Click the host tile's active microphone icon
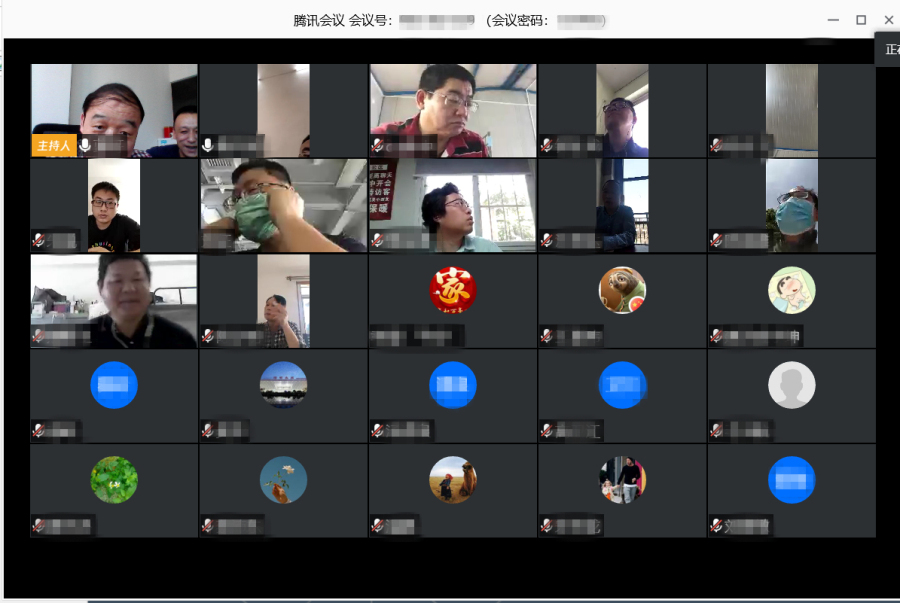The image size is (900, 603). pyautogui.click(x=85, y=146)
